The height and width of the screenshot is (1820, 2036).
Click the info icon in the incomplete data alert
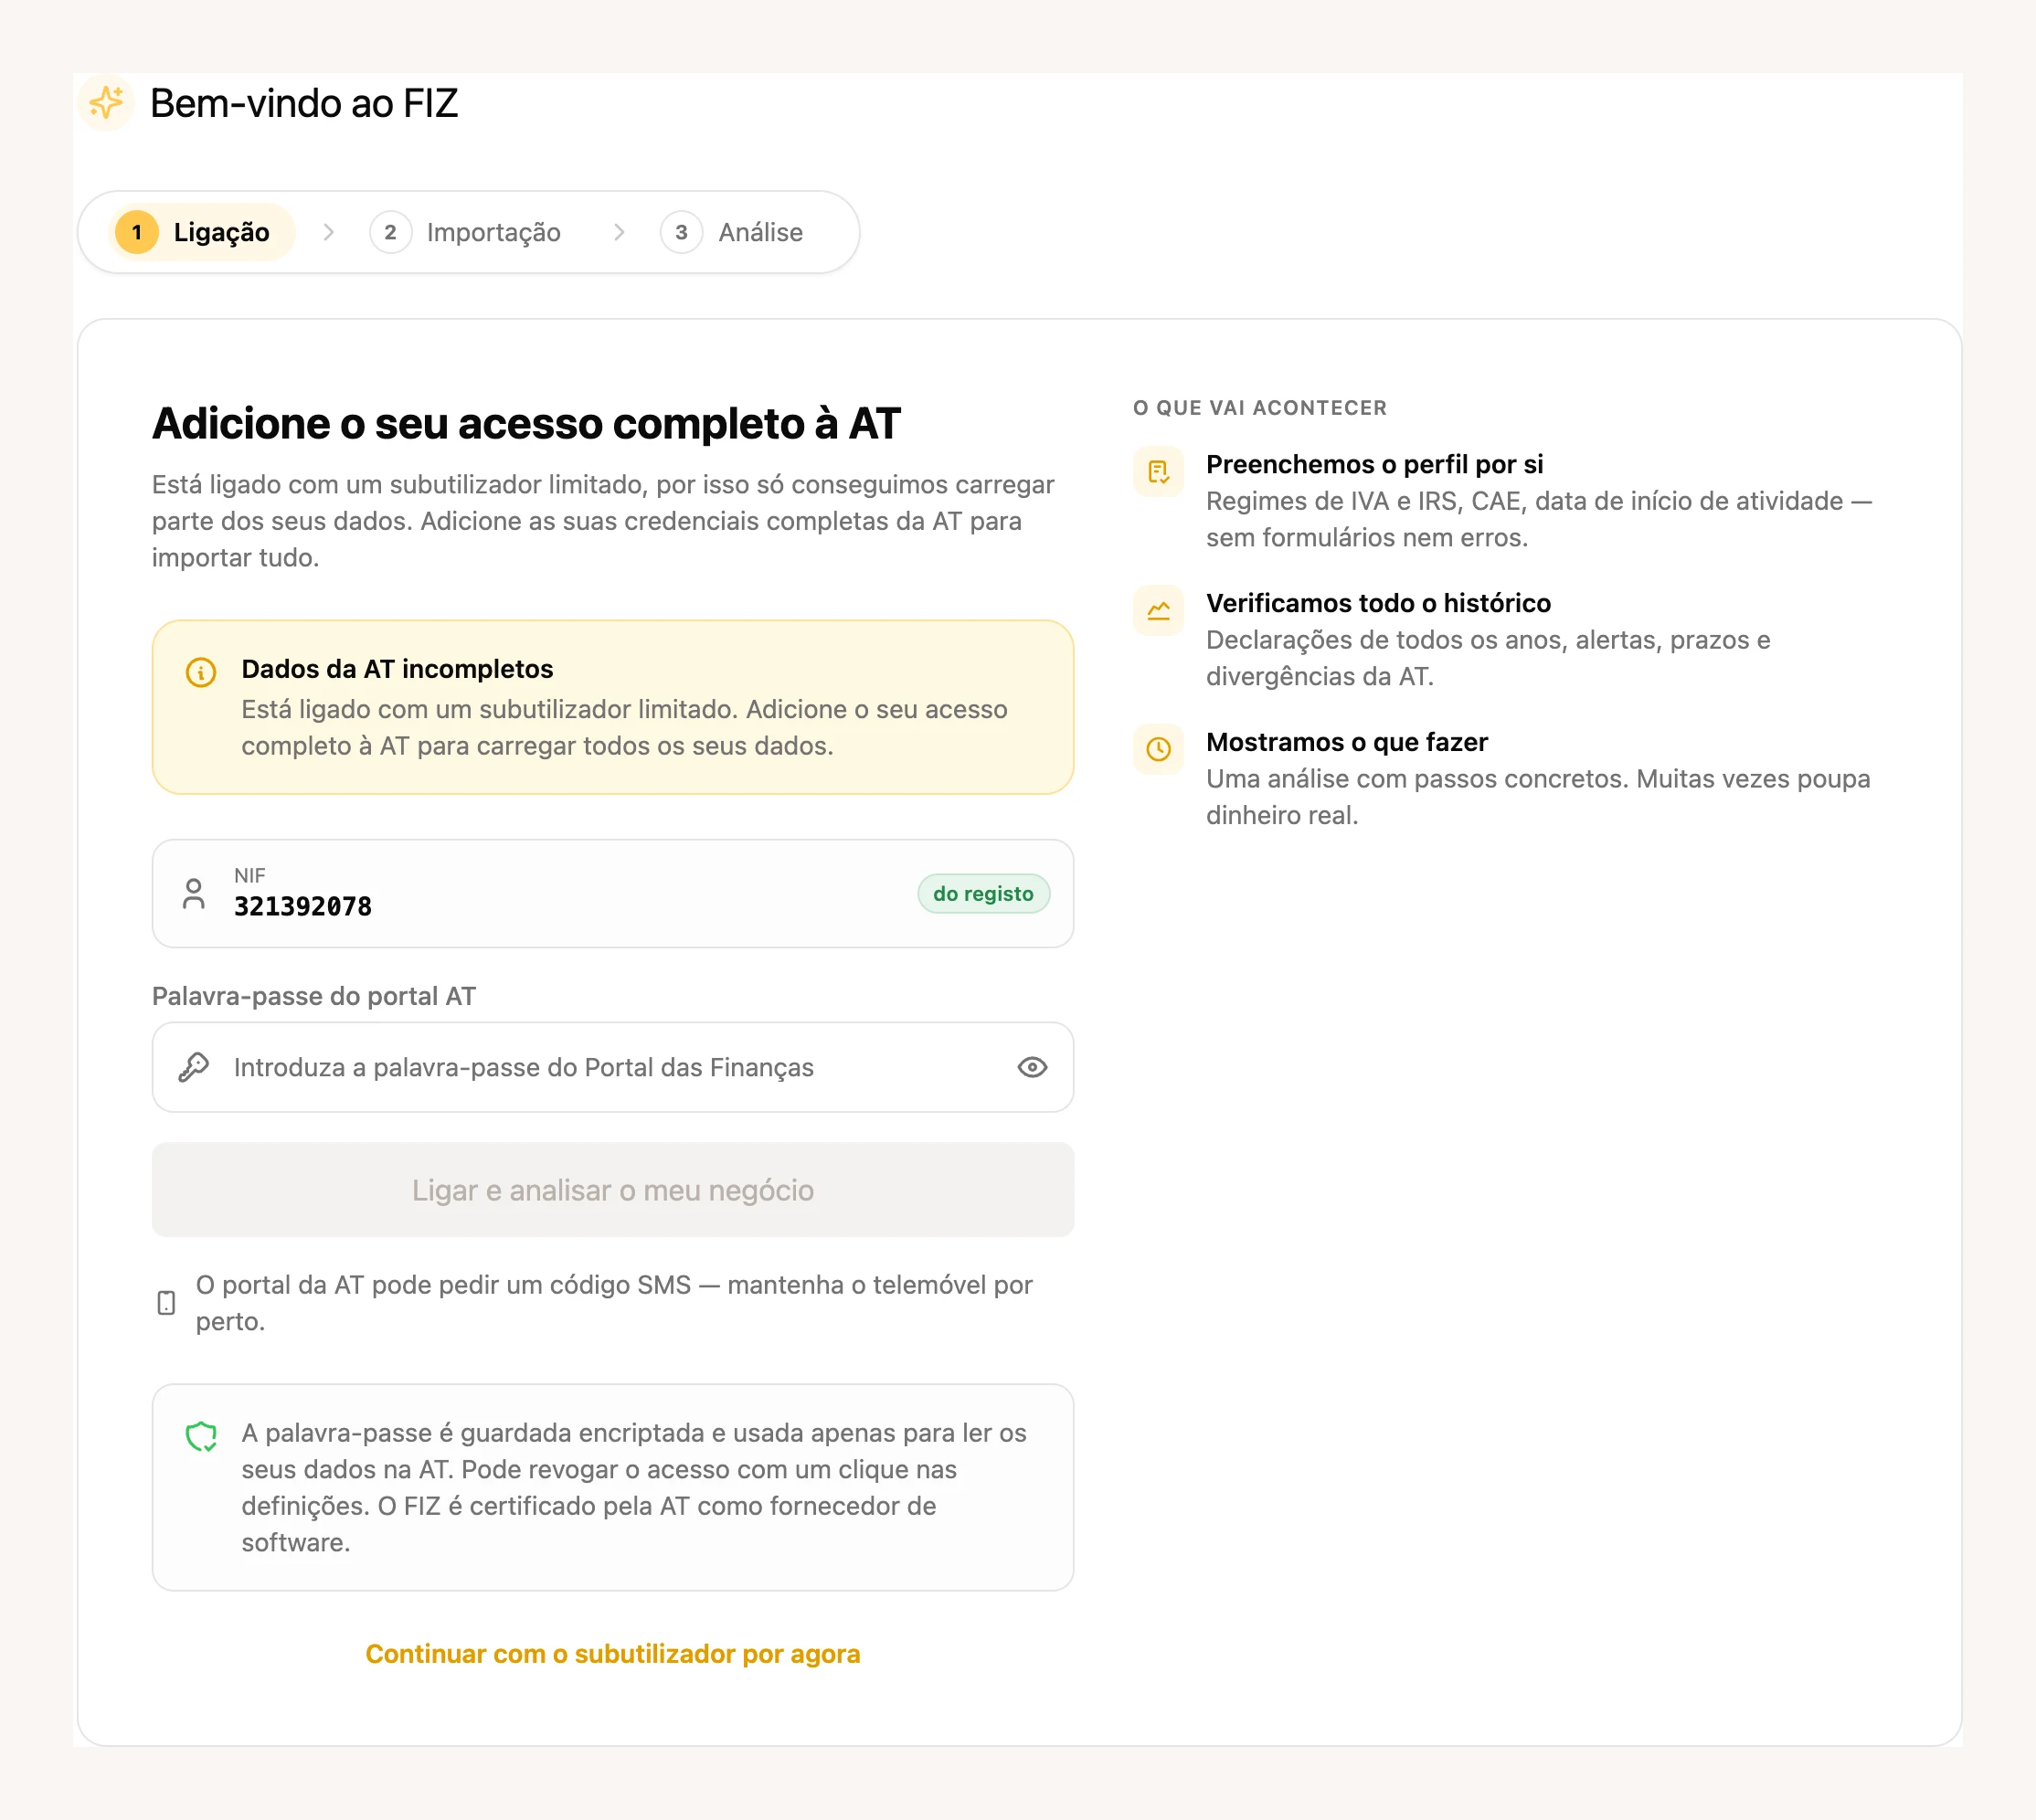(x=201, y=672)
